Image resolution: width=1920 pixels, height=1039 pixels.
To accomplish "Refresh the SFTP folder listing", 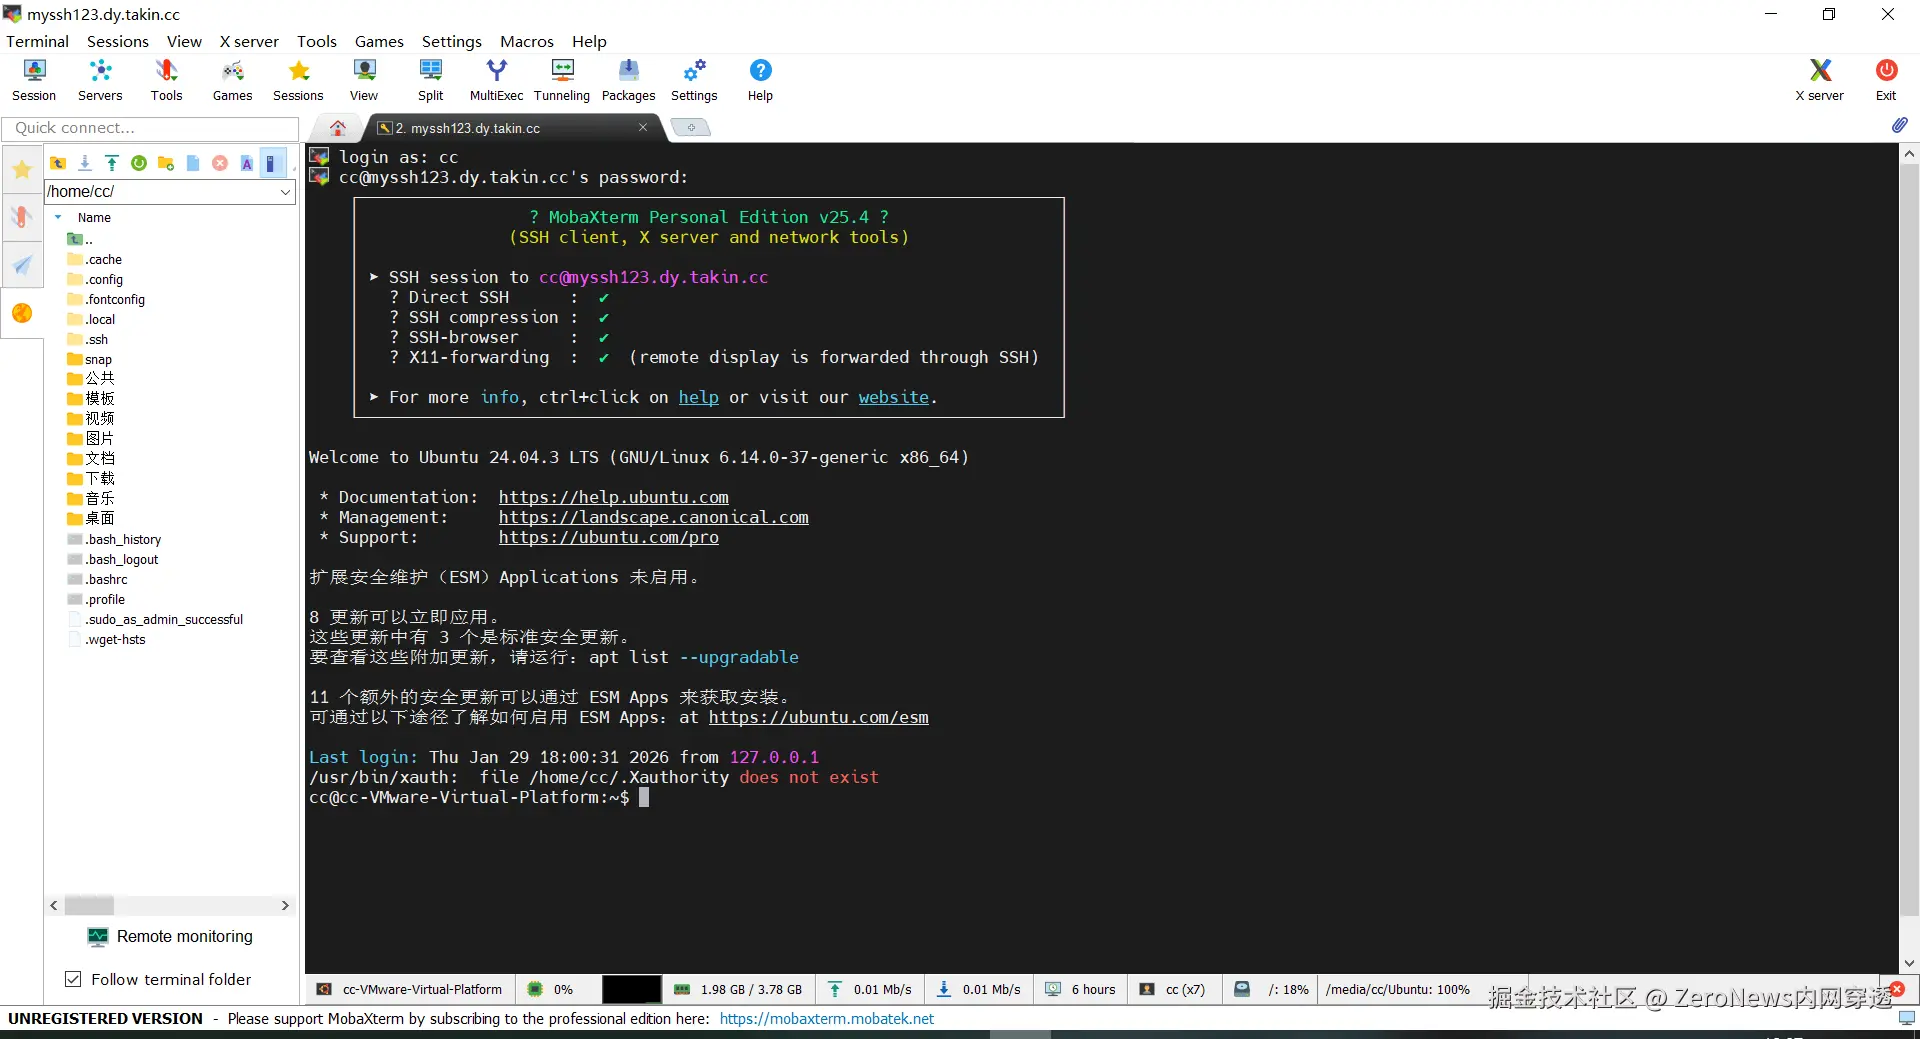I will [x=139, y=163].
